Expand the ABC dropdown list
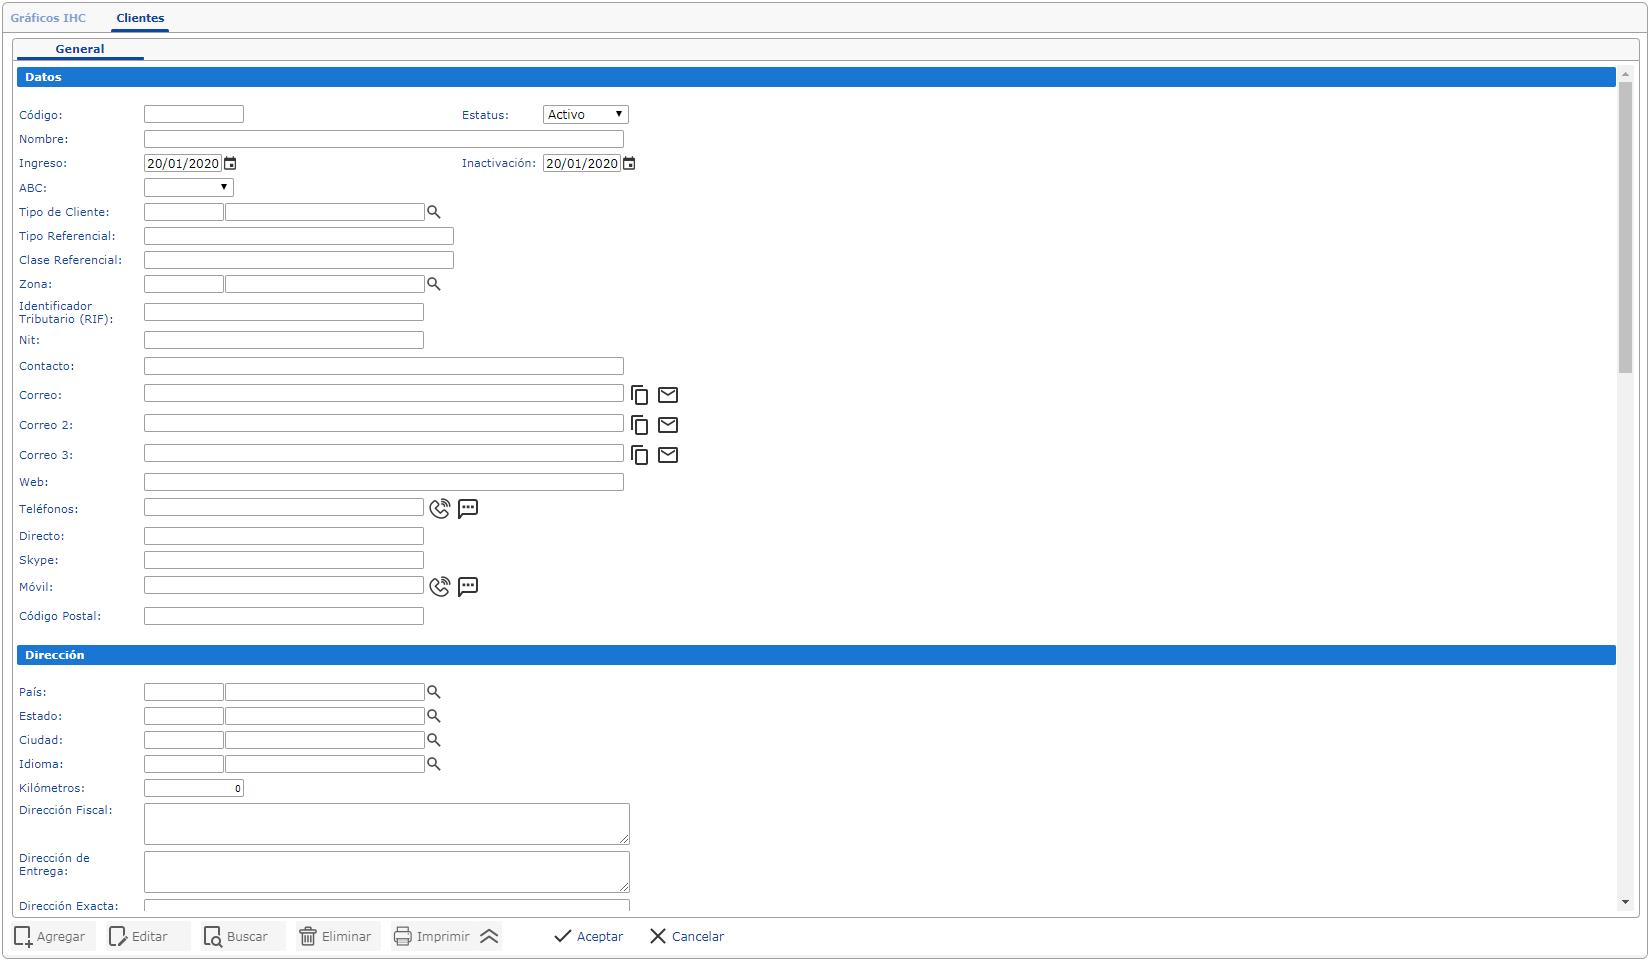Screen dimensions: 1651x961 pos(189,188)
